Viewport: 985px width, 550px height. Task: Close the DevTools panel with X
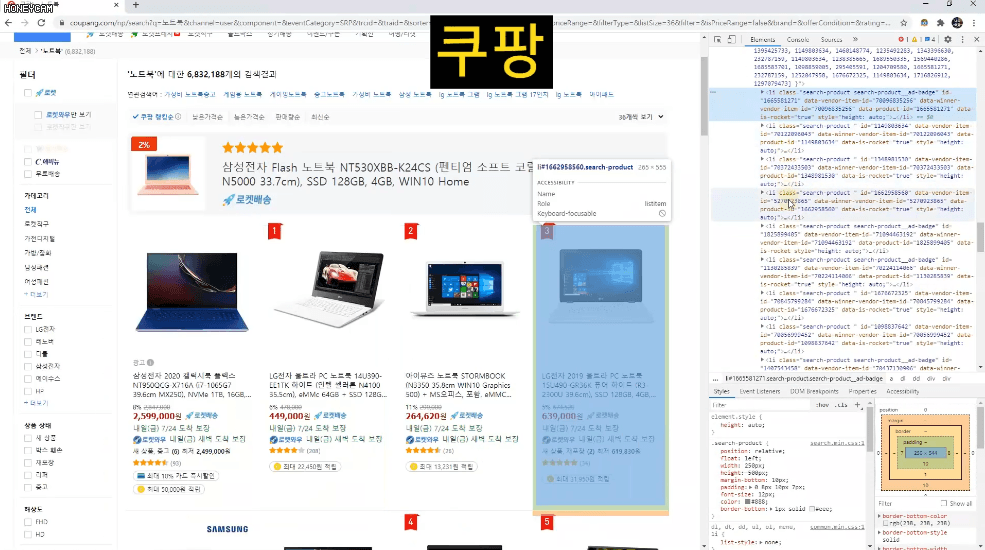976,40
